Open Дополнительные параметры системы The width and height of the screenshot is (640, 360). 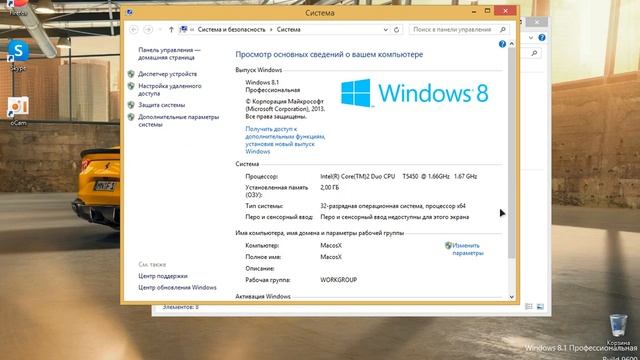pyautogui.click(x=178, y=121)
